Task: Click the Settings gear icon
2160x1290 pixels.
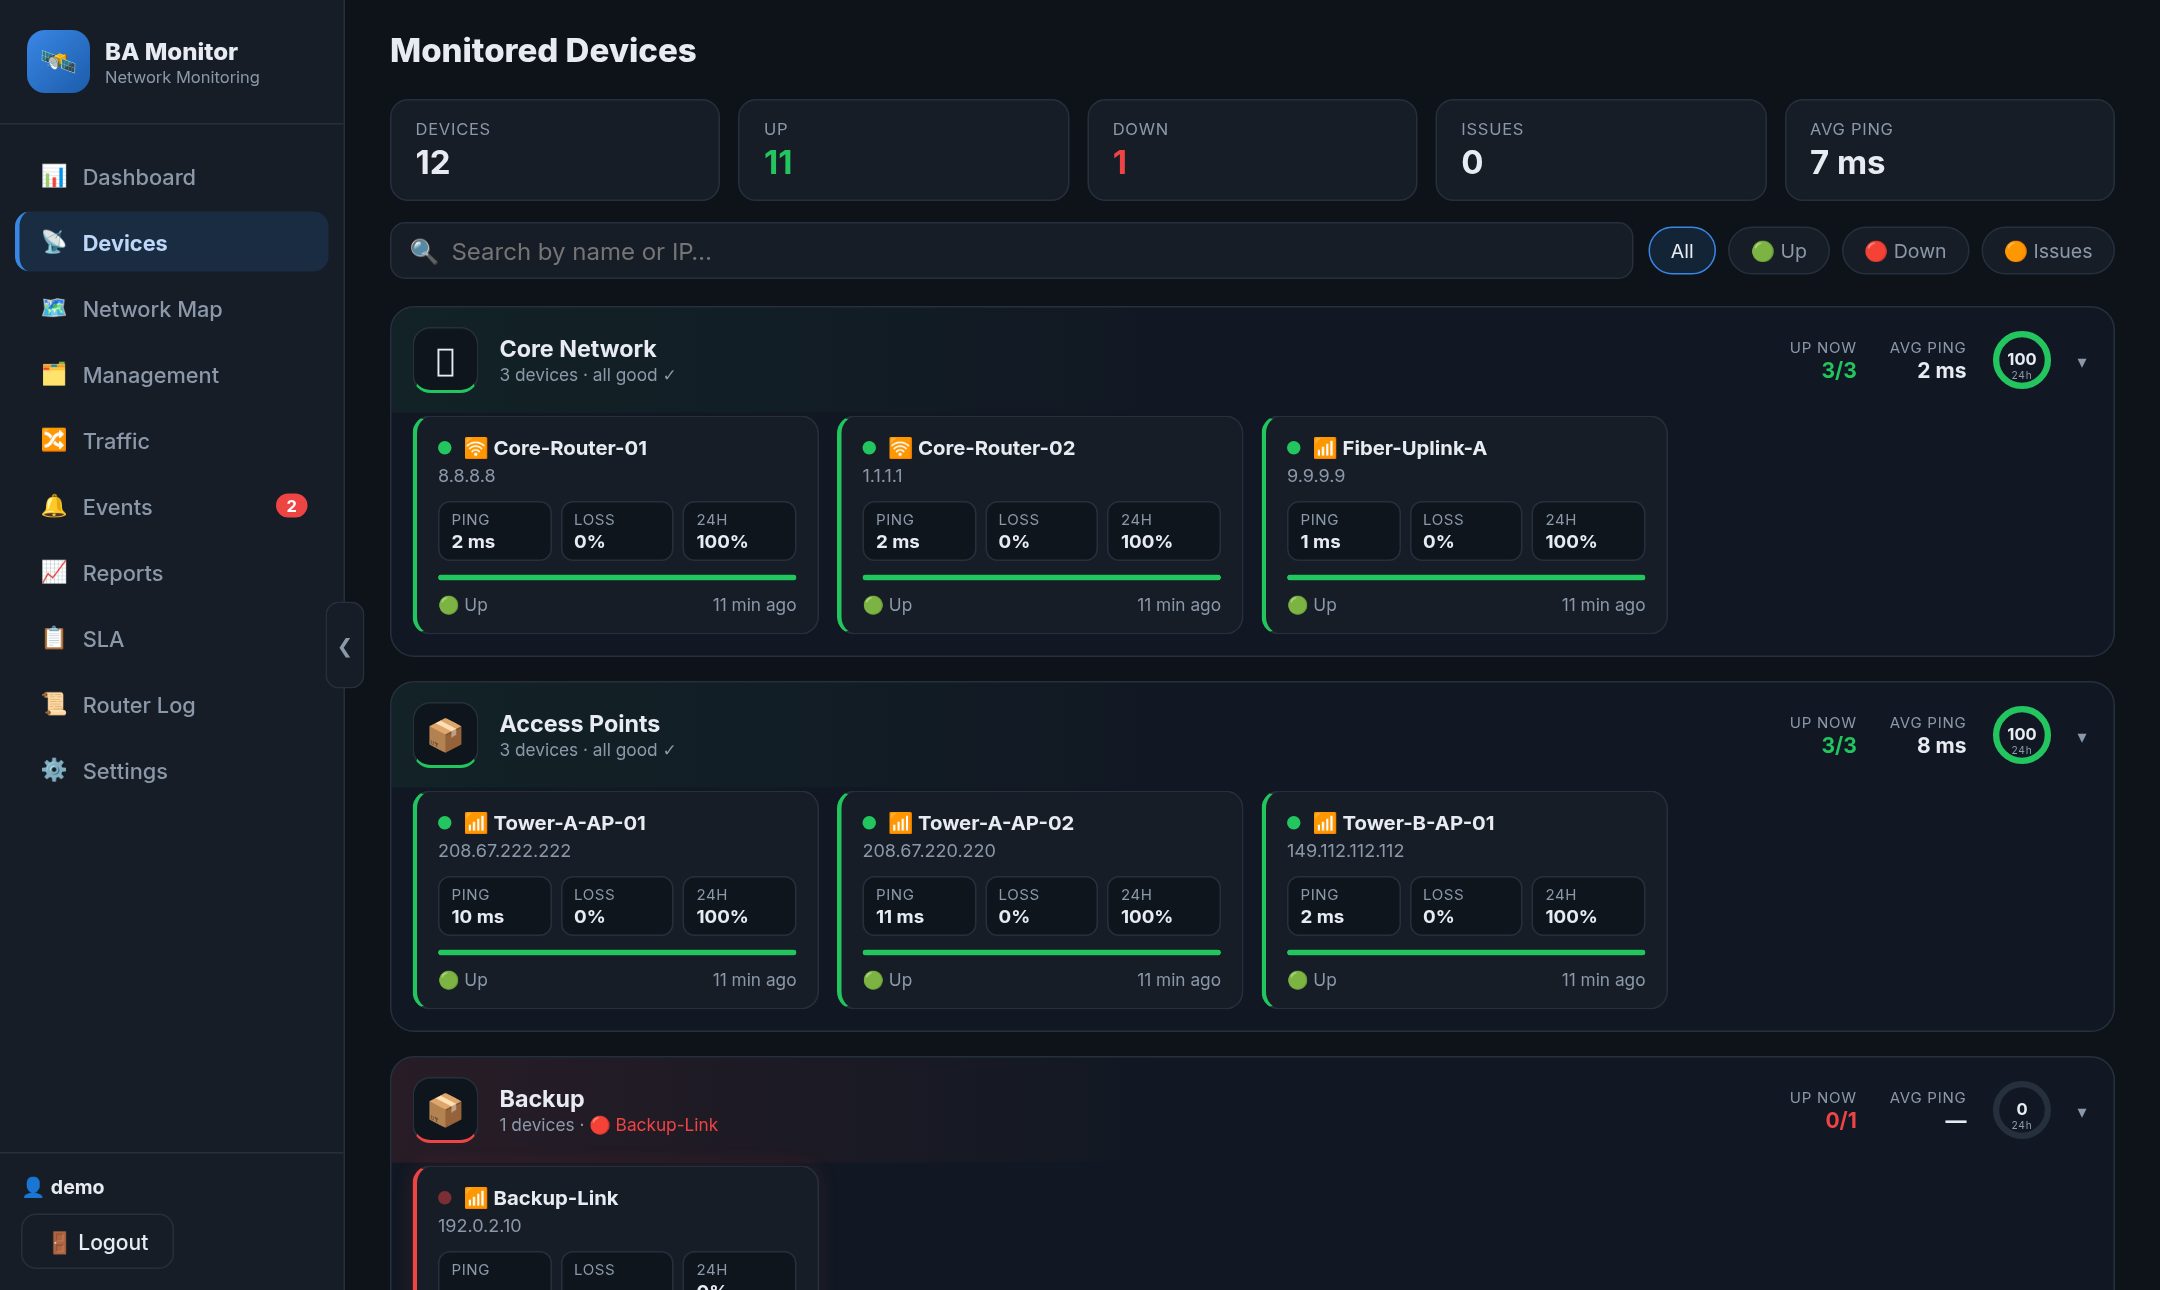Action: (54, 770)
